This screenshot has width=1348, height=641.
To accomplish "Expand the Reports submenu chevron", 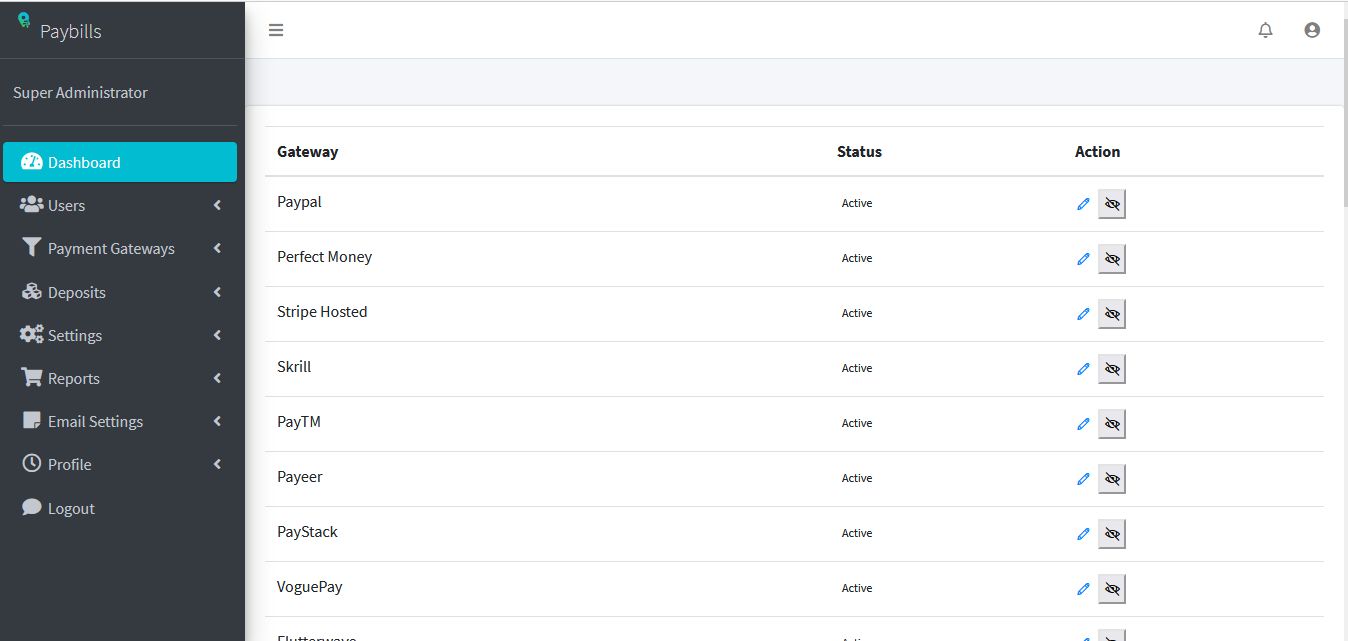I will point(217,378).
